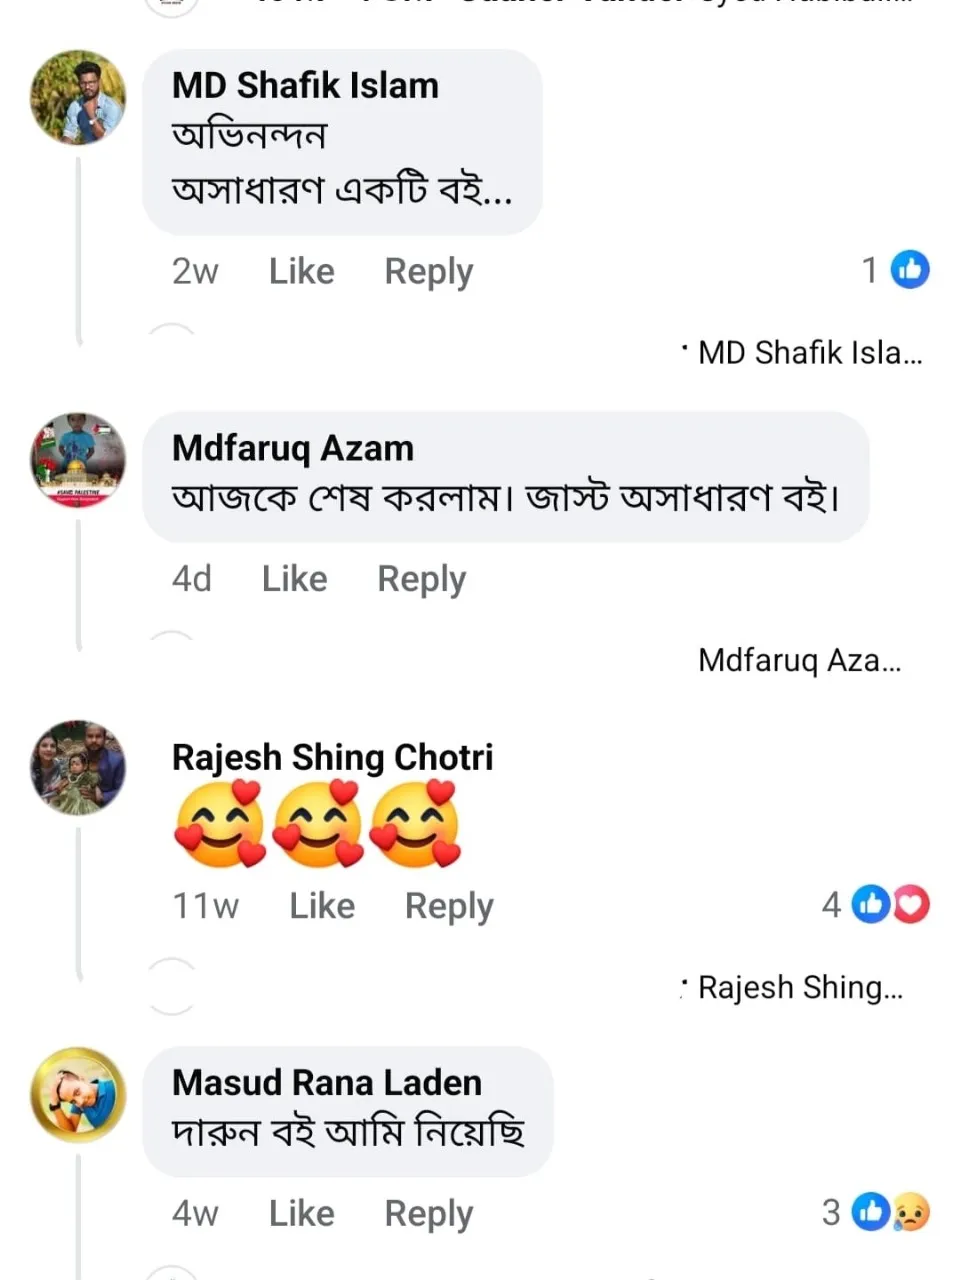The height and width of the screenshot is (1280, 960).
Task: Click the like reaction icon on Rajesh's comment
Action: [x=871, y=905]
